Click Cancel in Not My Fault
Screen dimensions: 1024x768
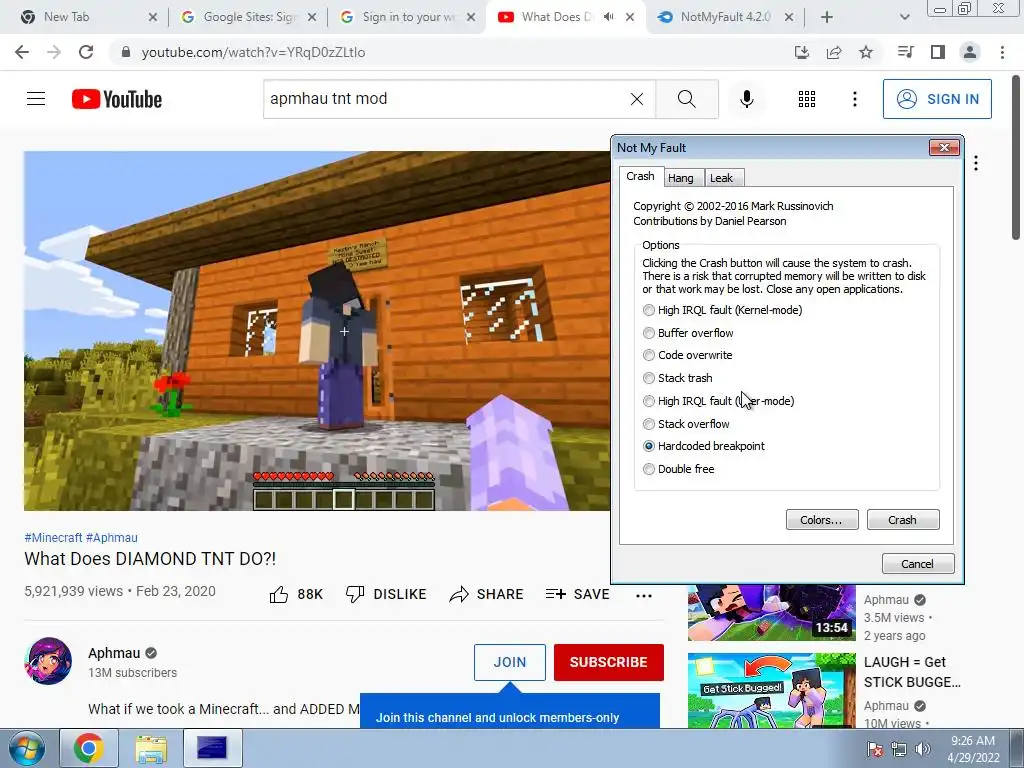click(918, 564)
